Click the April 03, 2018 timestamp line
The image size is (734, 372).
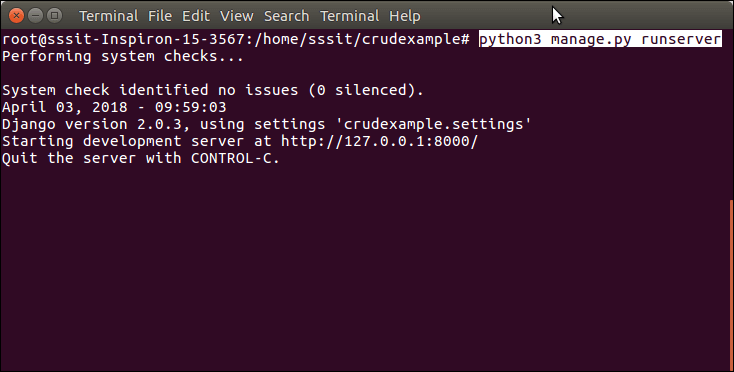(x=114, y=107)
